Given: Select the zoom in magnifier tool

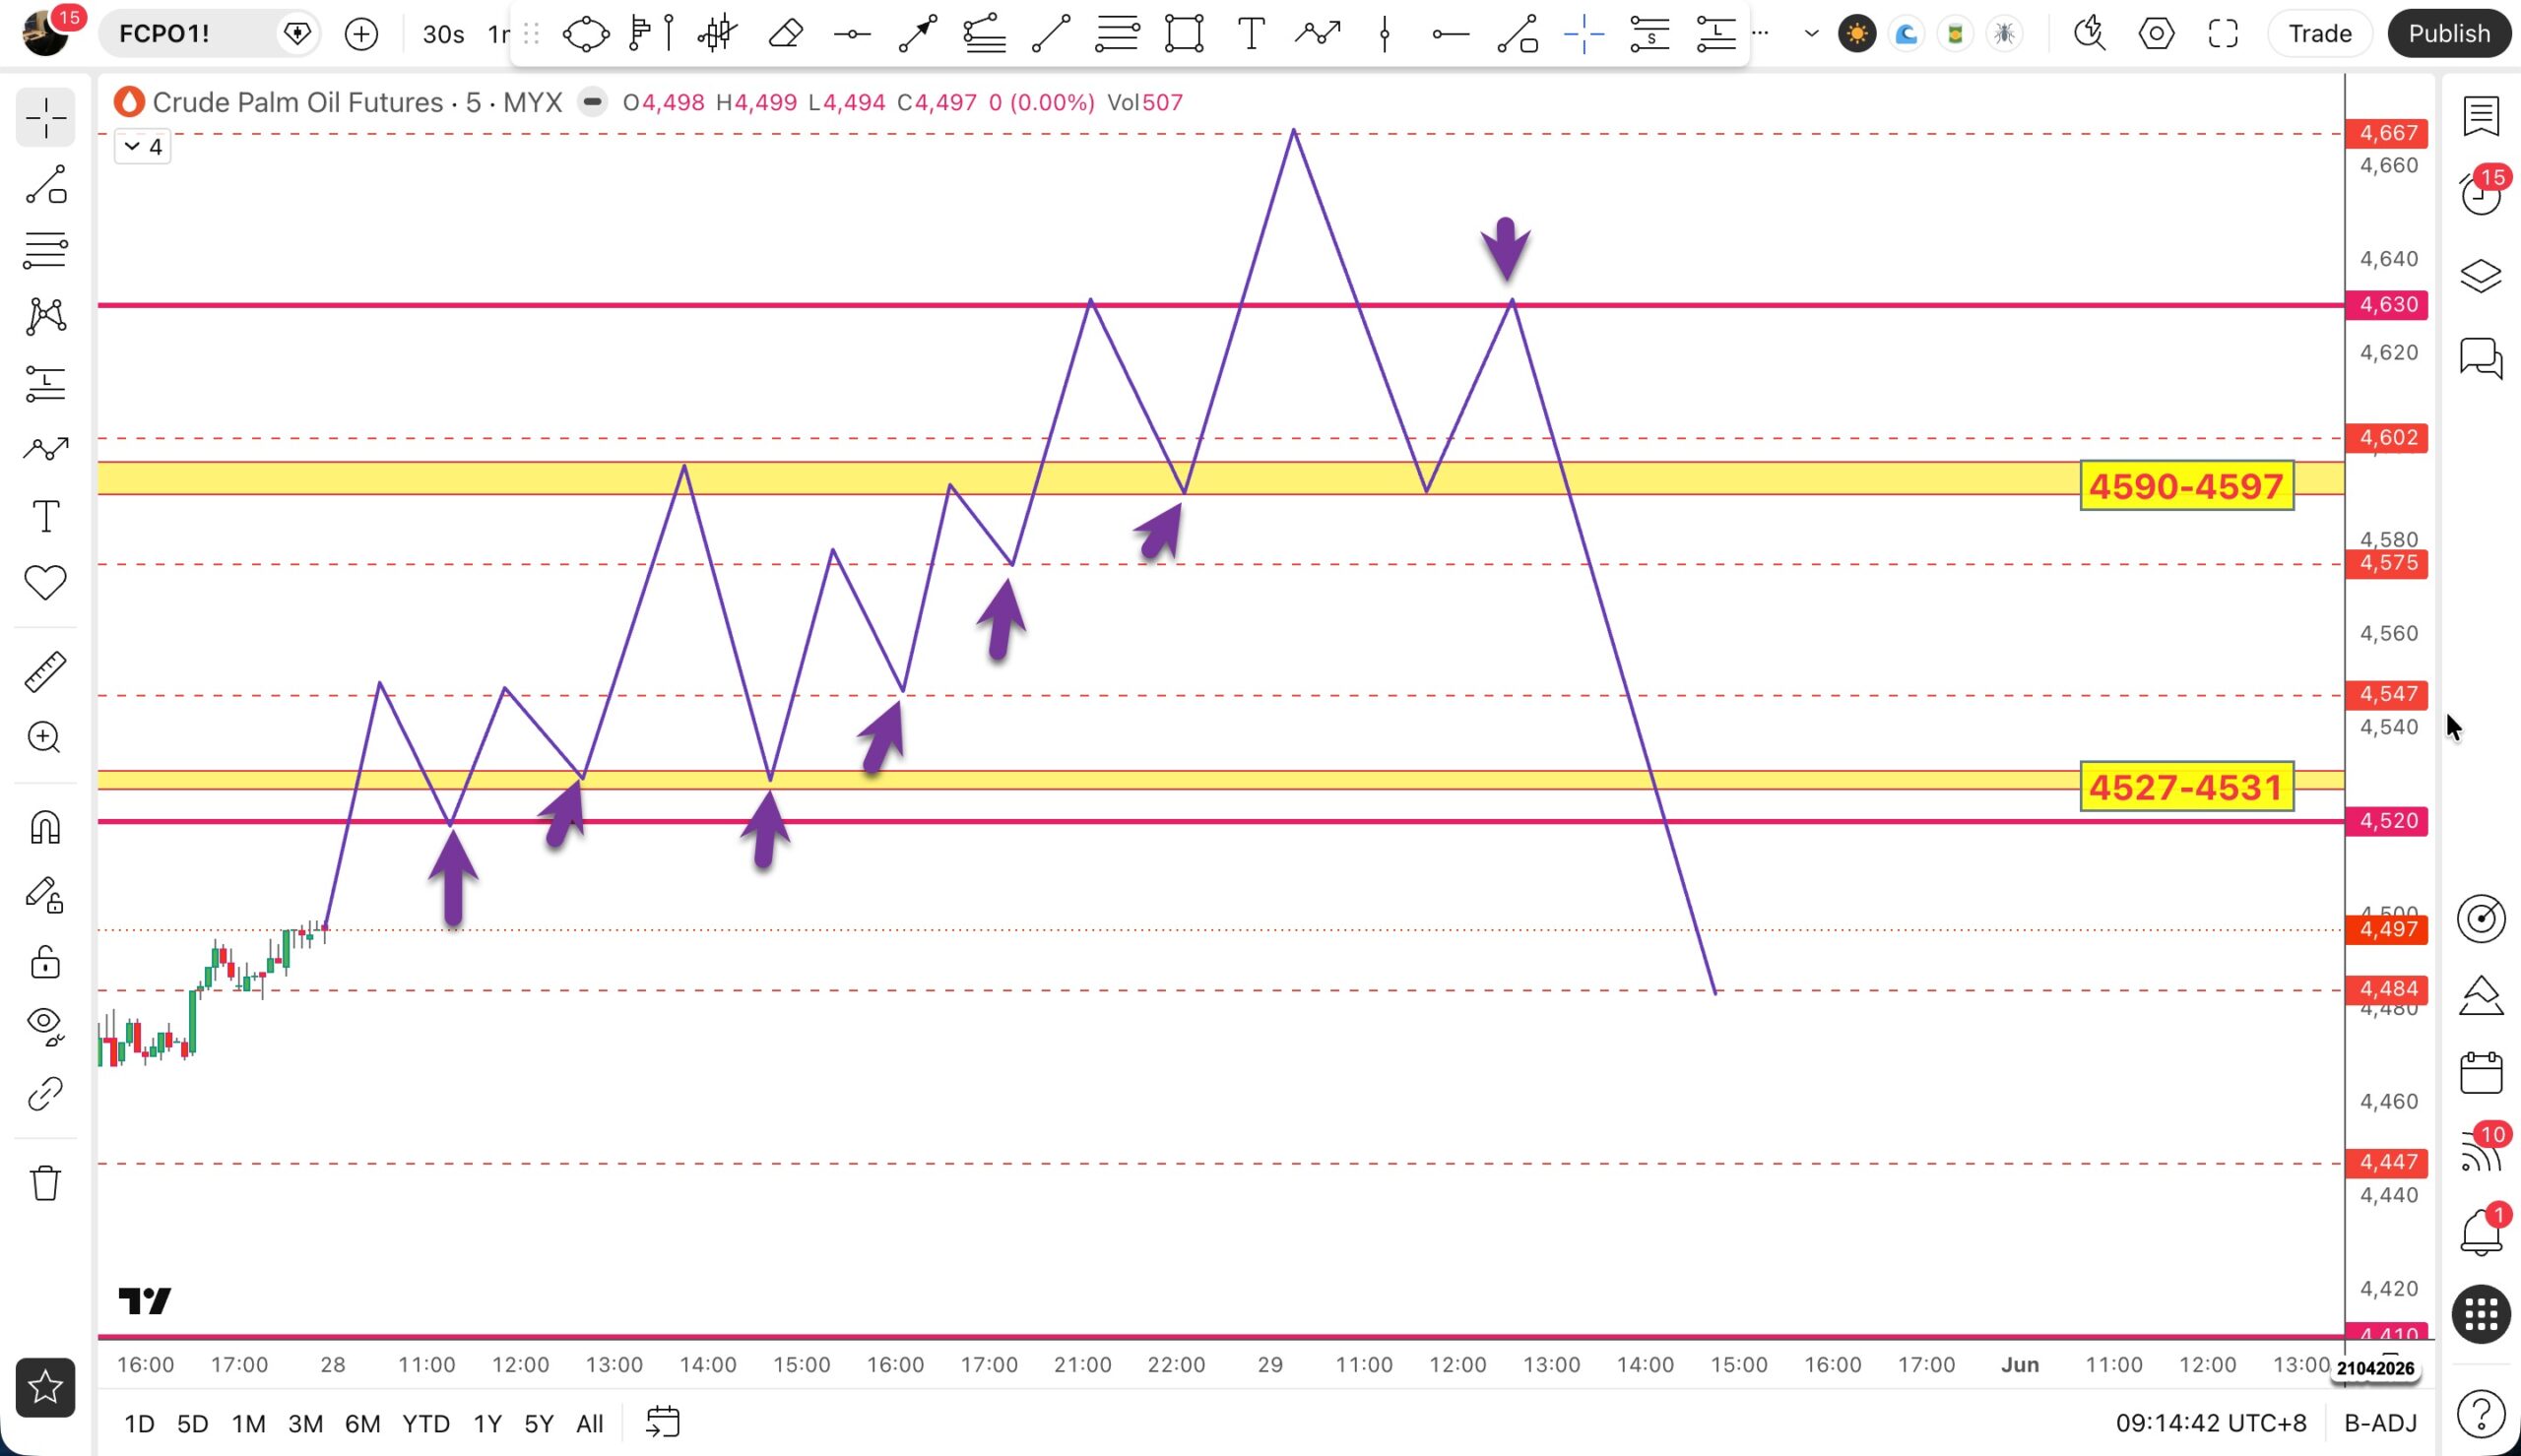Looking at the screenshot, I should tap(45, 738).
